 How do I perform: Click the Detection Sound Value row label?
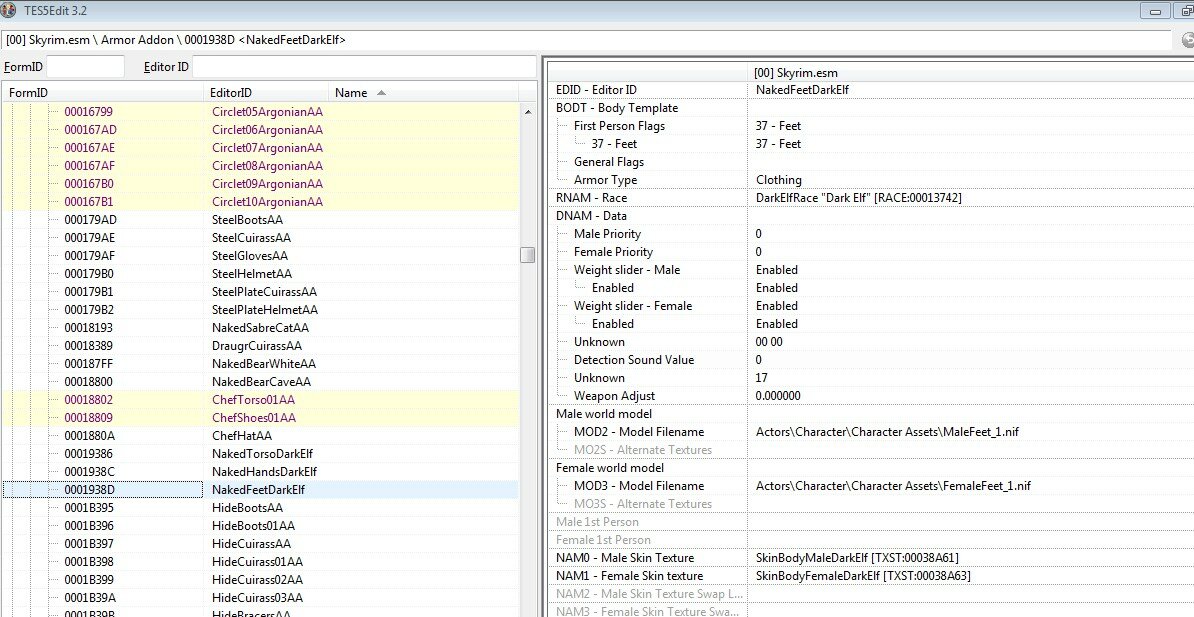(634, 360)
